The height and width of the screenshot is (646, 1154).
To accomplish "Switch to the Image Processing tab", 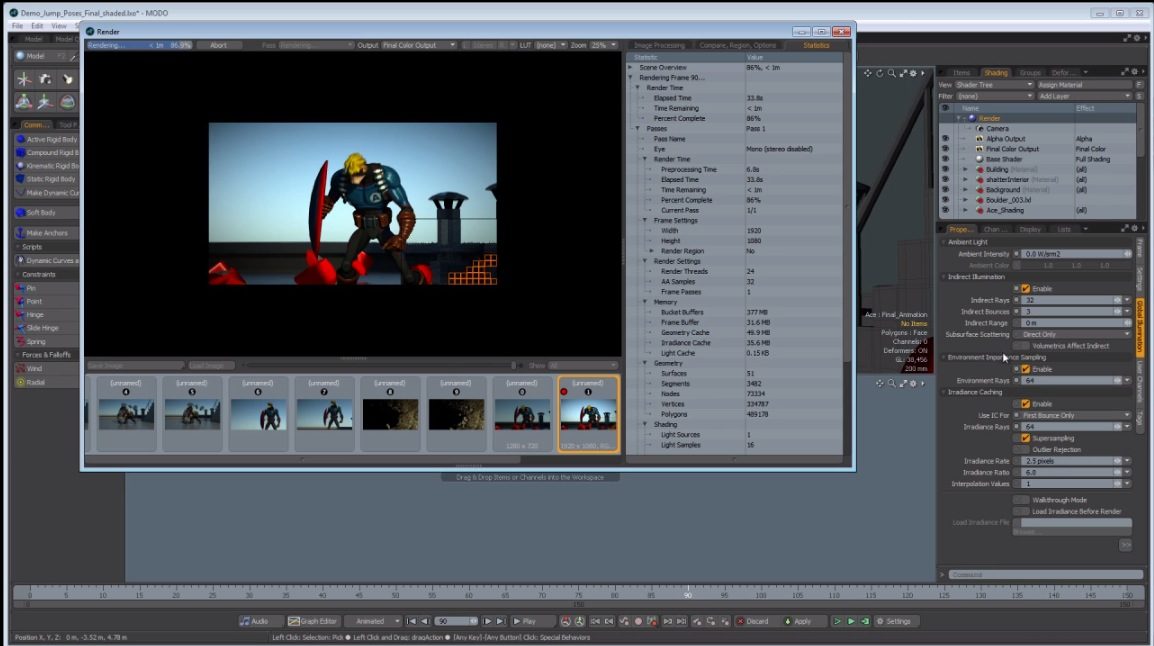I will [659, 46].
